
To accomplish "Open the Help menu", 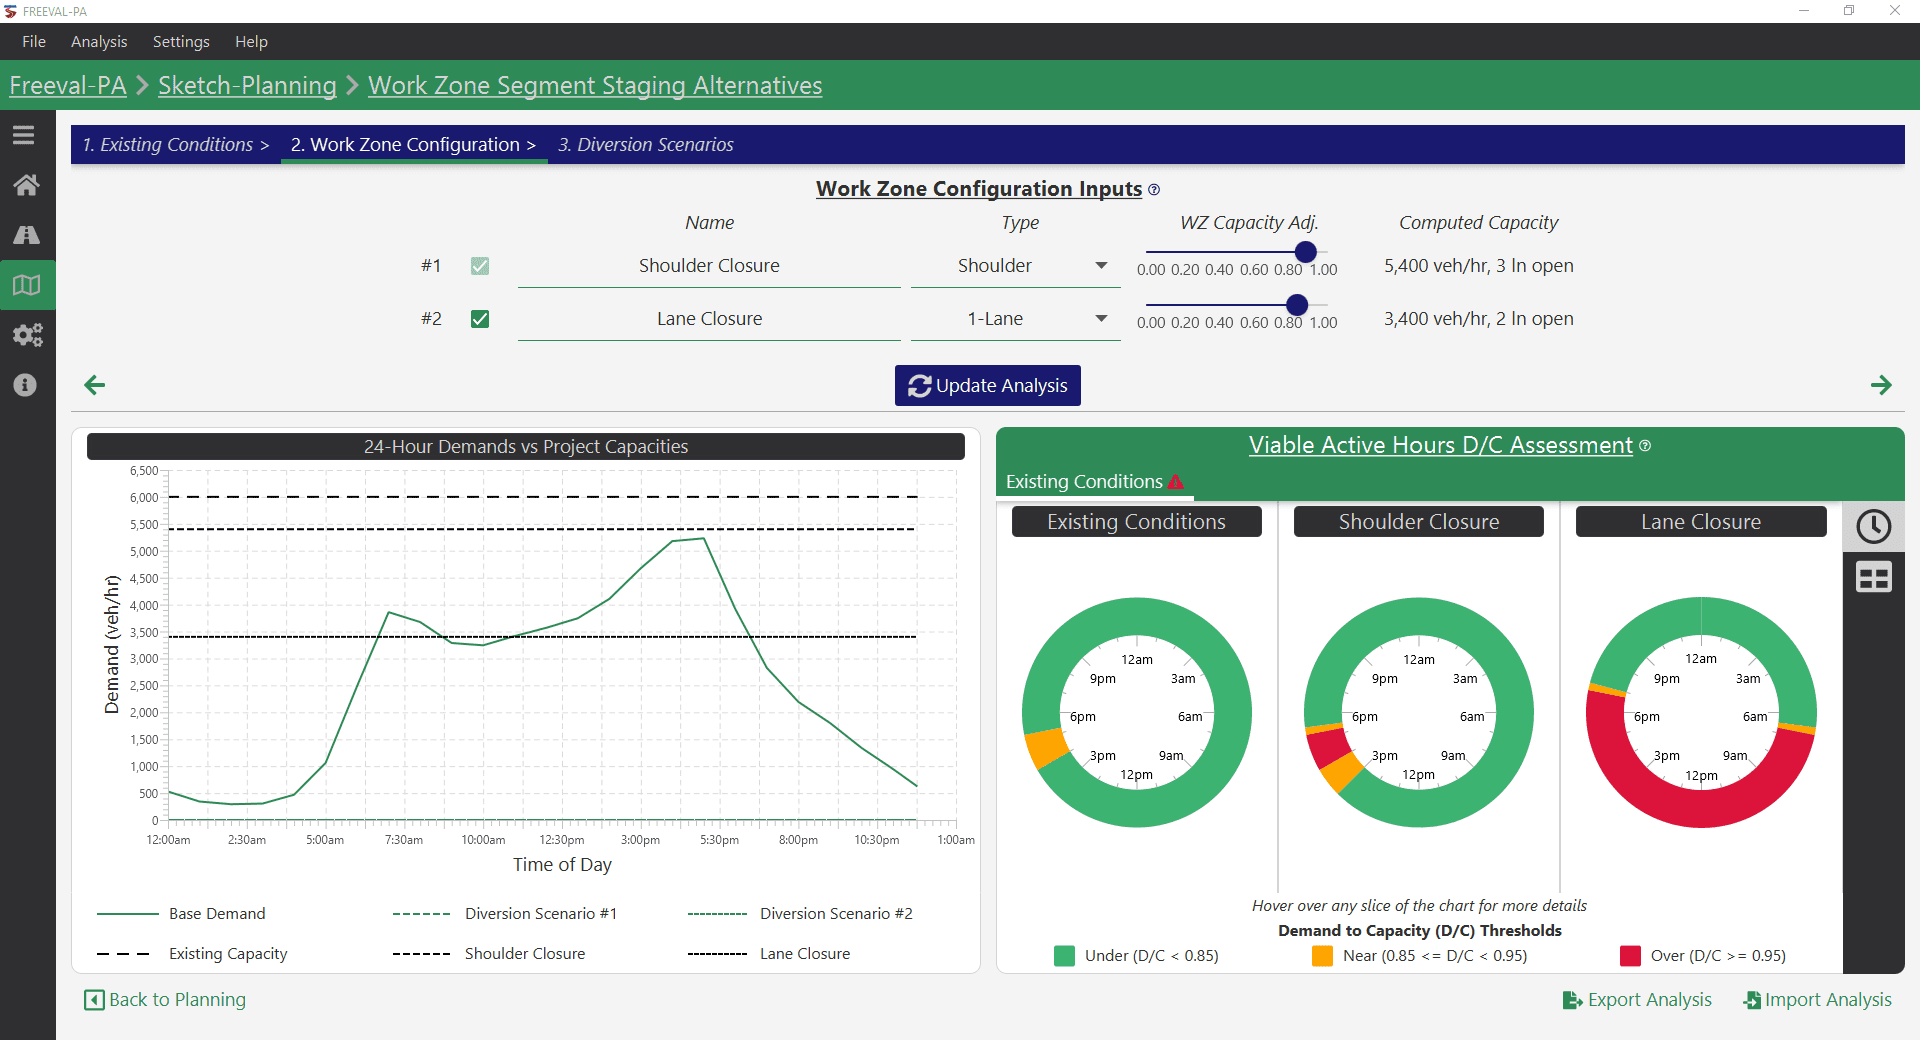I will tap(251, 42).
